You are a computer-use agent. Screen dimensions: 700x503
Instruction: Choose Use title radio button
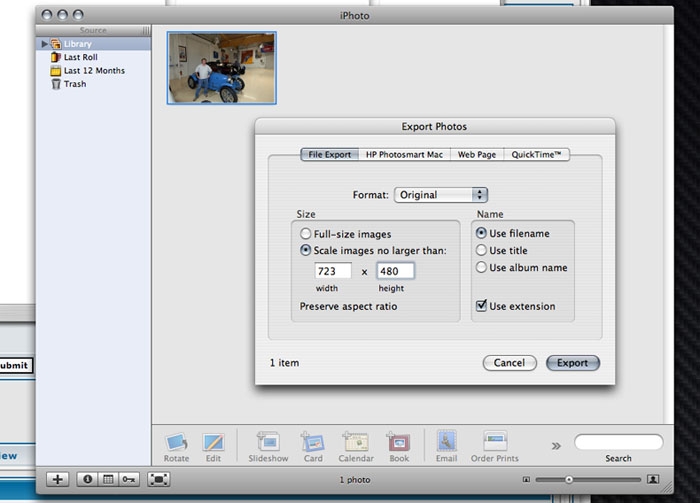(481, 250)
